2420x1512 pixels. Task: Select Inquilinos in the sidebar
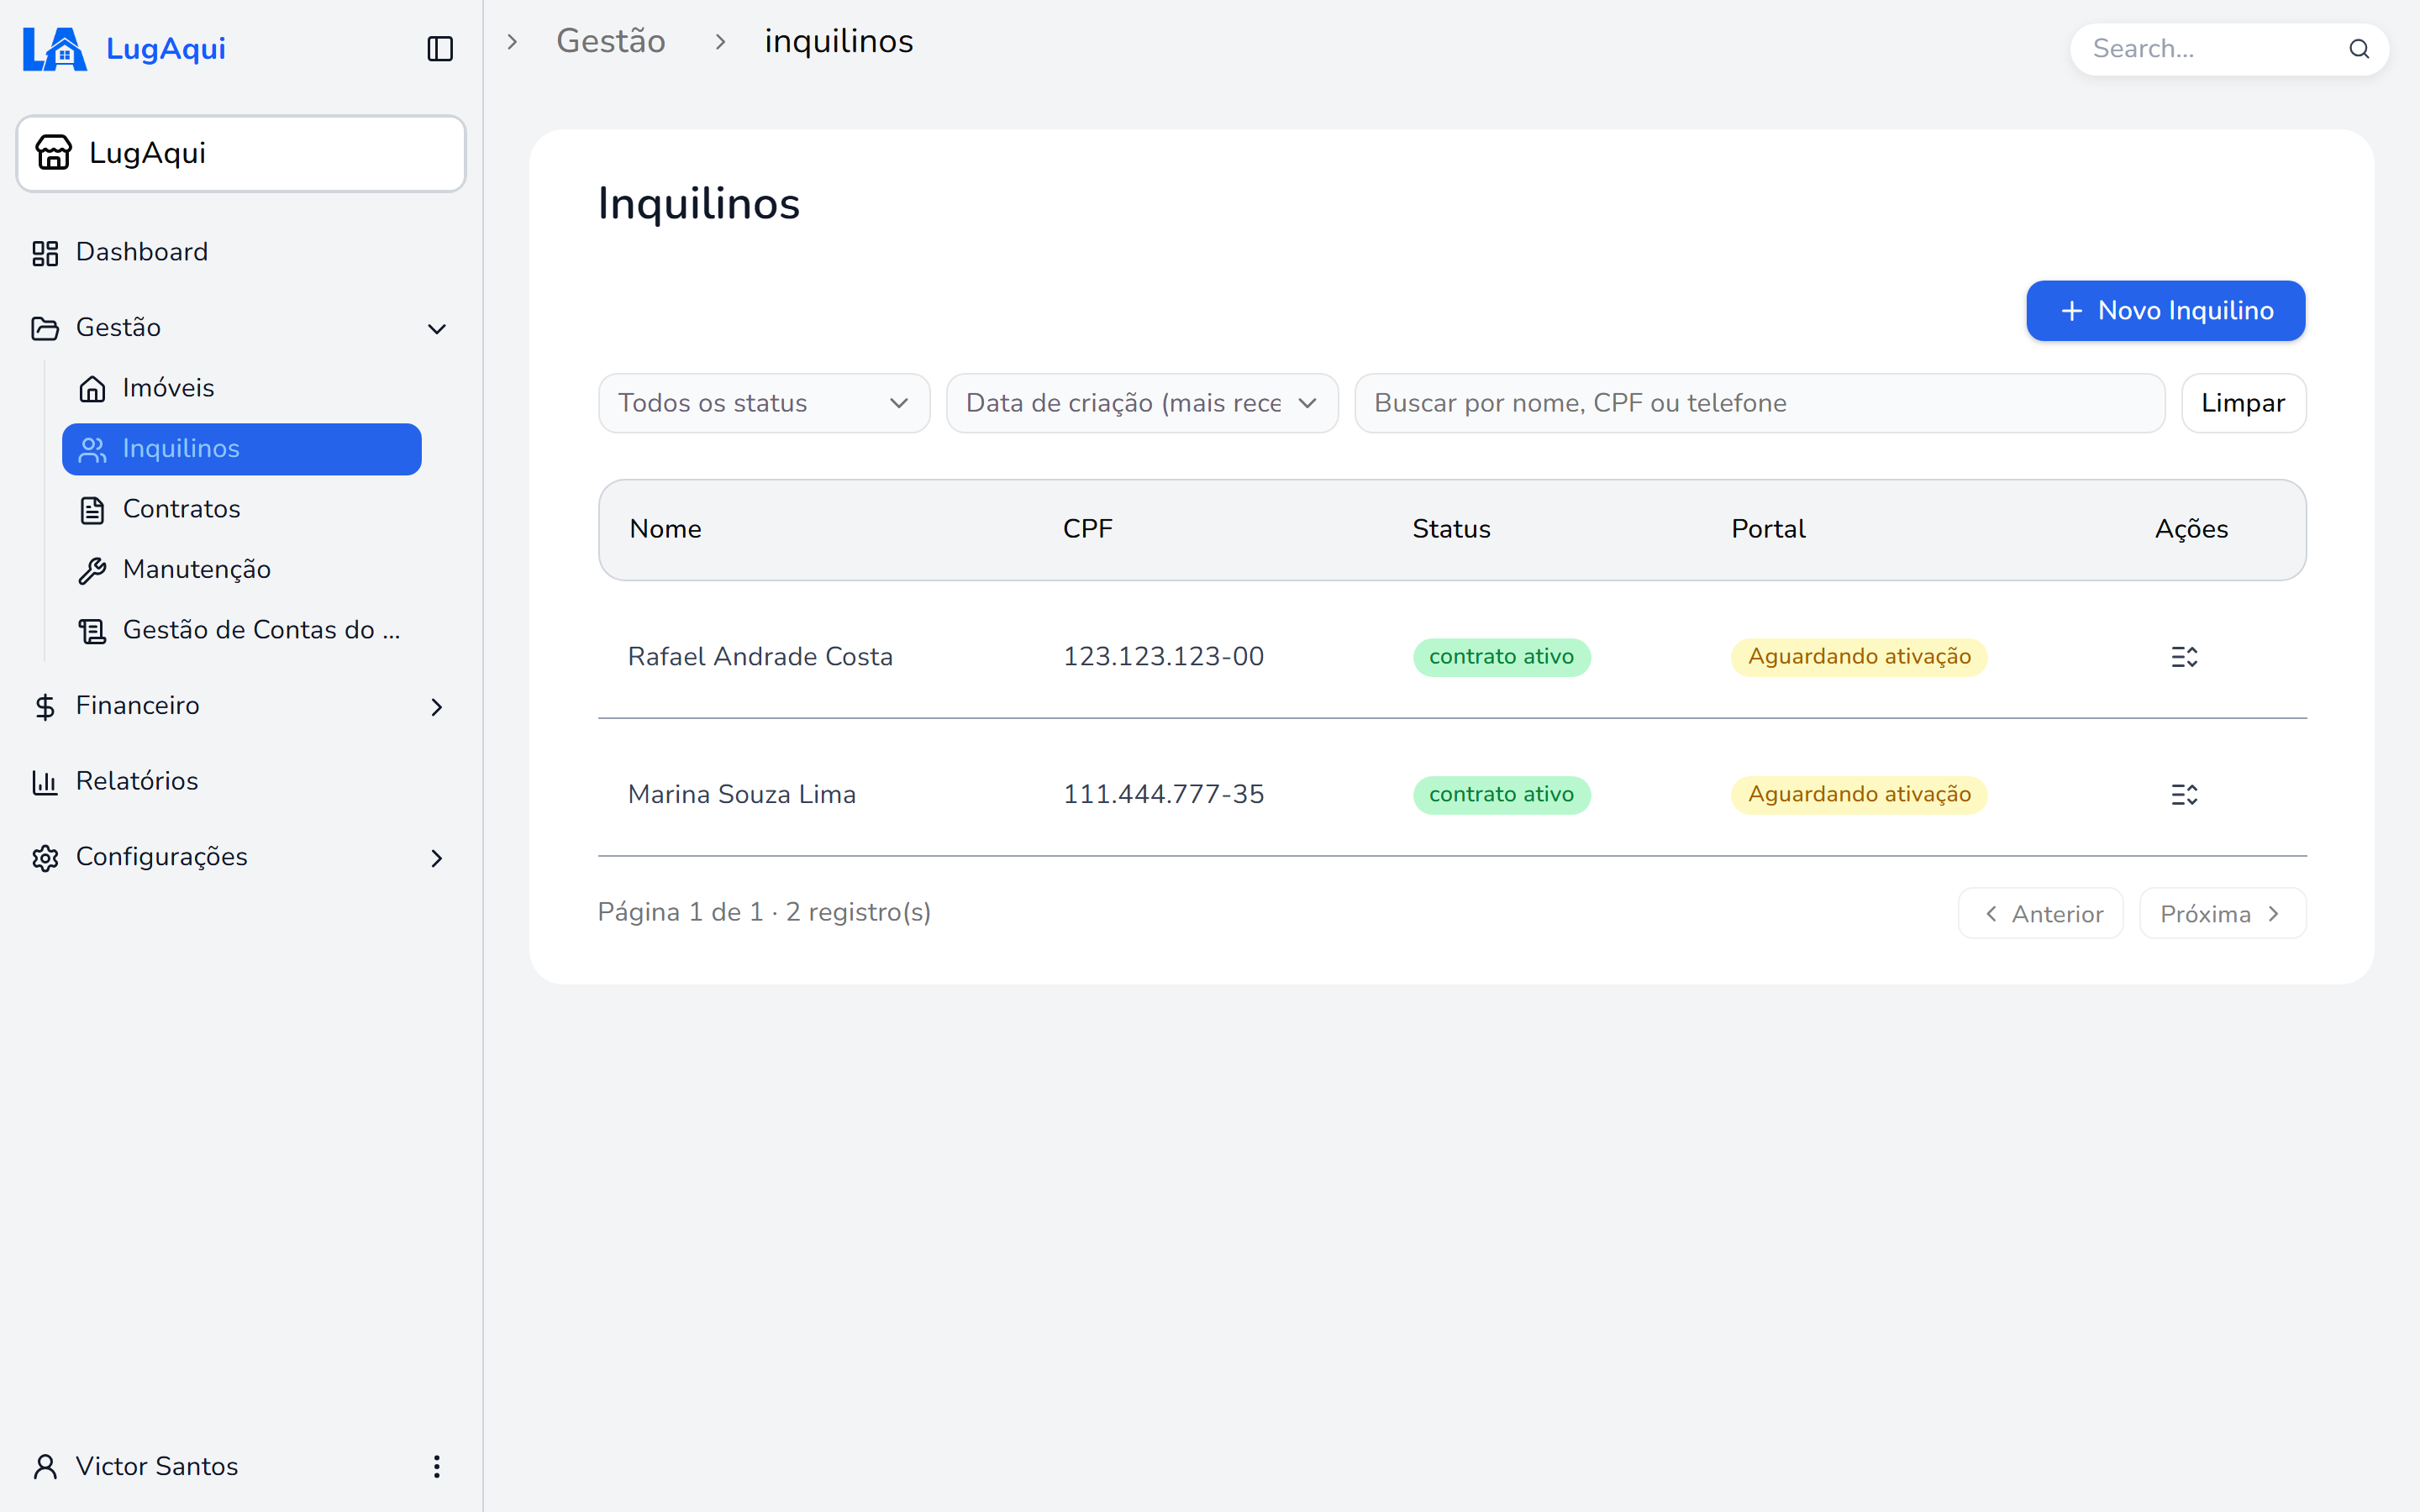point(242,449)
